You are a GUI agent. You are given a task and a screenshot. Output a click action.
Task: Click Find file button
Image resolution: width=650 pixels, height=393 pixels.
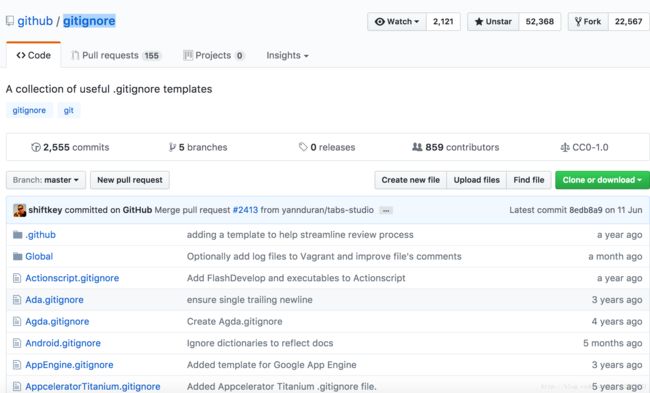pyautogui.click(x=529, y=180)
